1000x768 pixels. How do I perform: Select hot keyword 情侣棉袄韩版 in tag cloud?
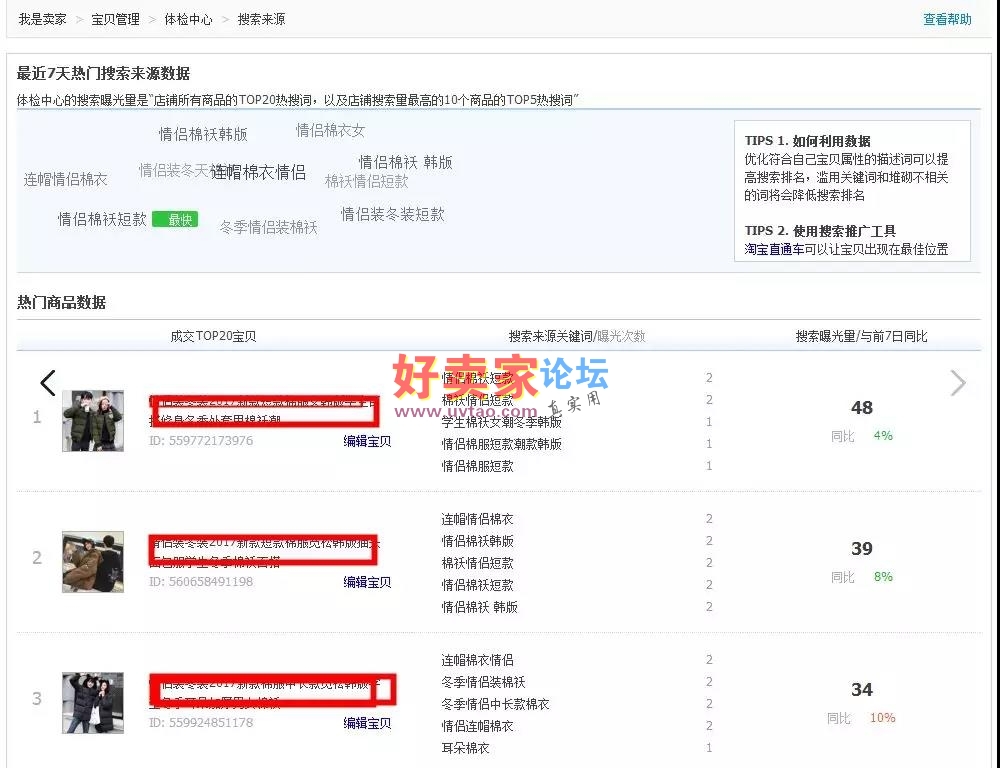pyautogui.click(x=203, y=134)
